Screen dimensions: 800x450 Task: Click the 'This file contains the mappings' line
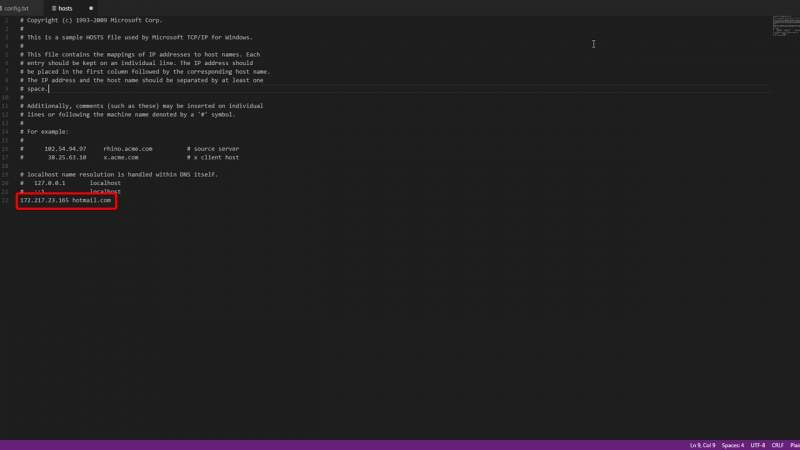[140, 55]
